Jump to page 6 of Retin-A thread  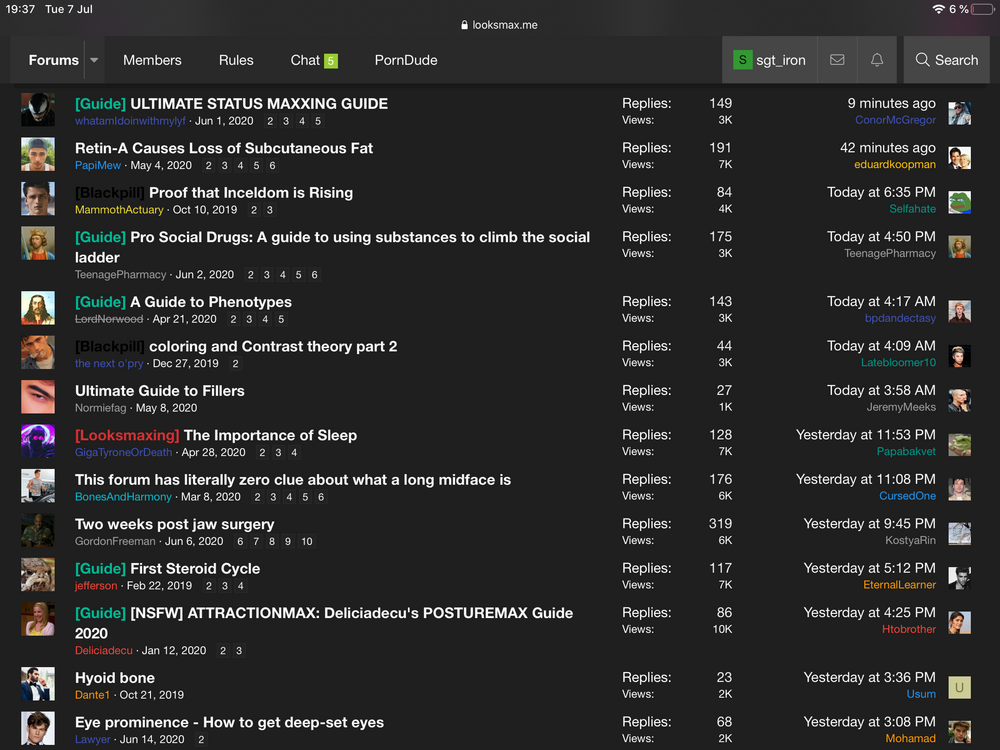tap(272, 166)
